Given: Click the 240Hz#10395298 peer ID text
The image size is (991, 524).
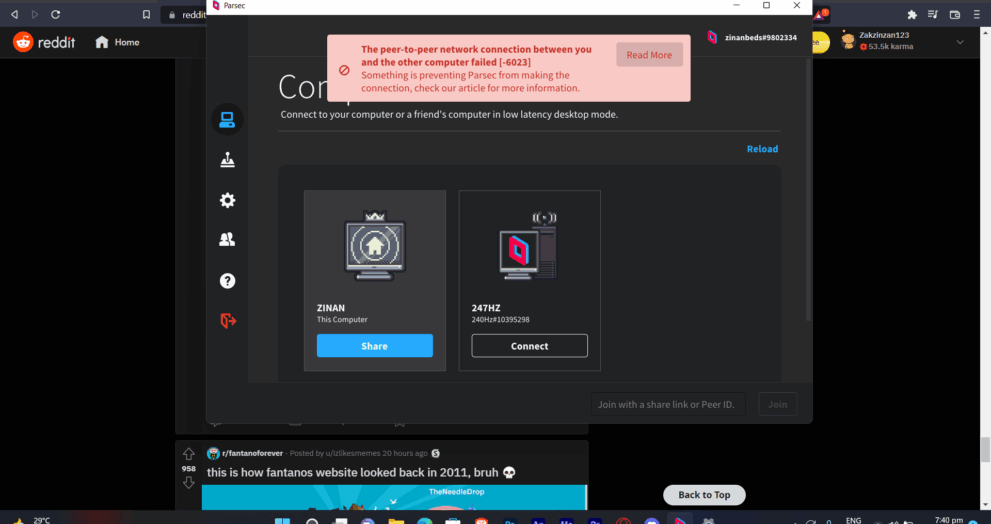Looking at the screenshot, I should click(501, 320).
